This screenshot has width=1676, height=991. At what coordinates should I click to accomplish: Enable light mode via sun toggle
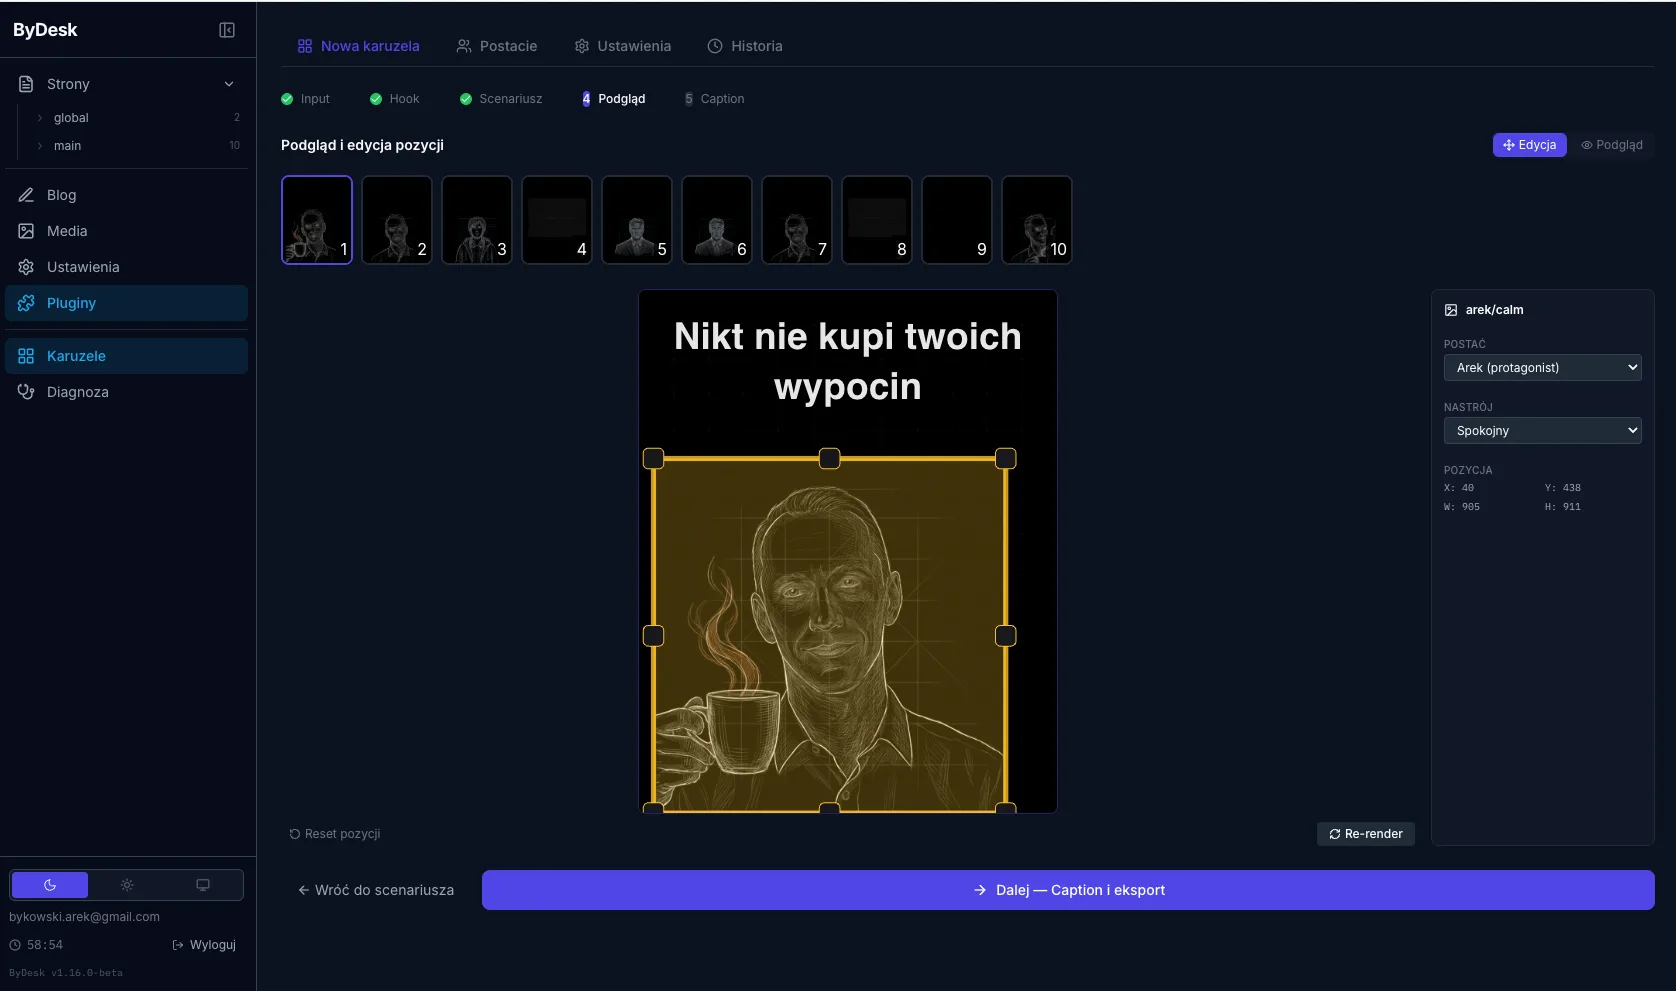(126, 885)
